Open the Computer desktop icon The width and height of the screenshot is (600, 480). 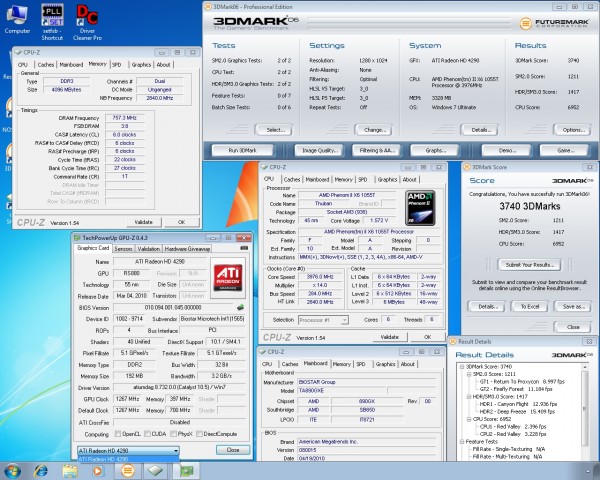pyautogui.click(x=17, y=20)
